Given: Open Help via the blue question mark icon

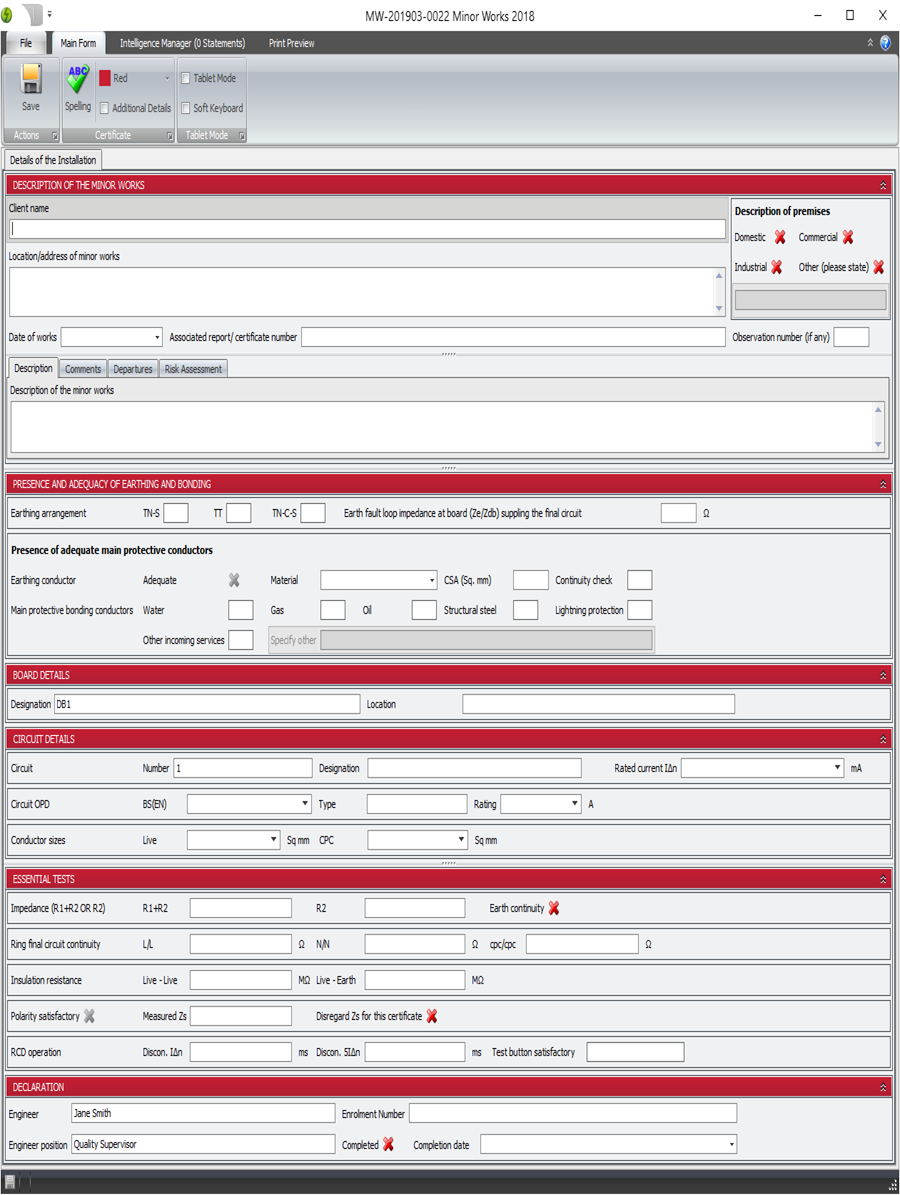Looking at the screenshot, I should click(x=886, y=43).
